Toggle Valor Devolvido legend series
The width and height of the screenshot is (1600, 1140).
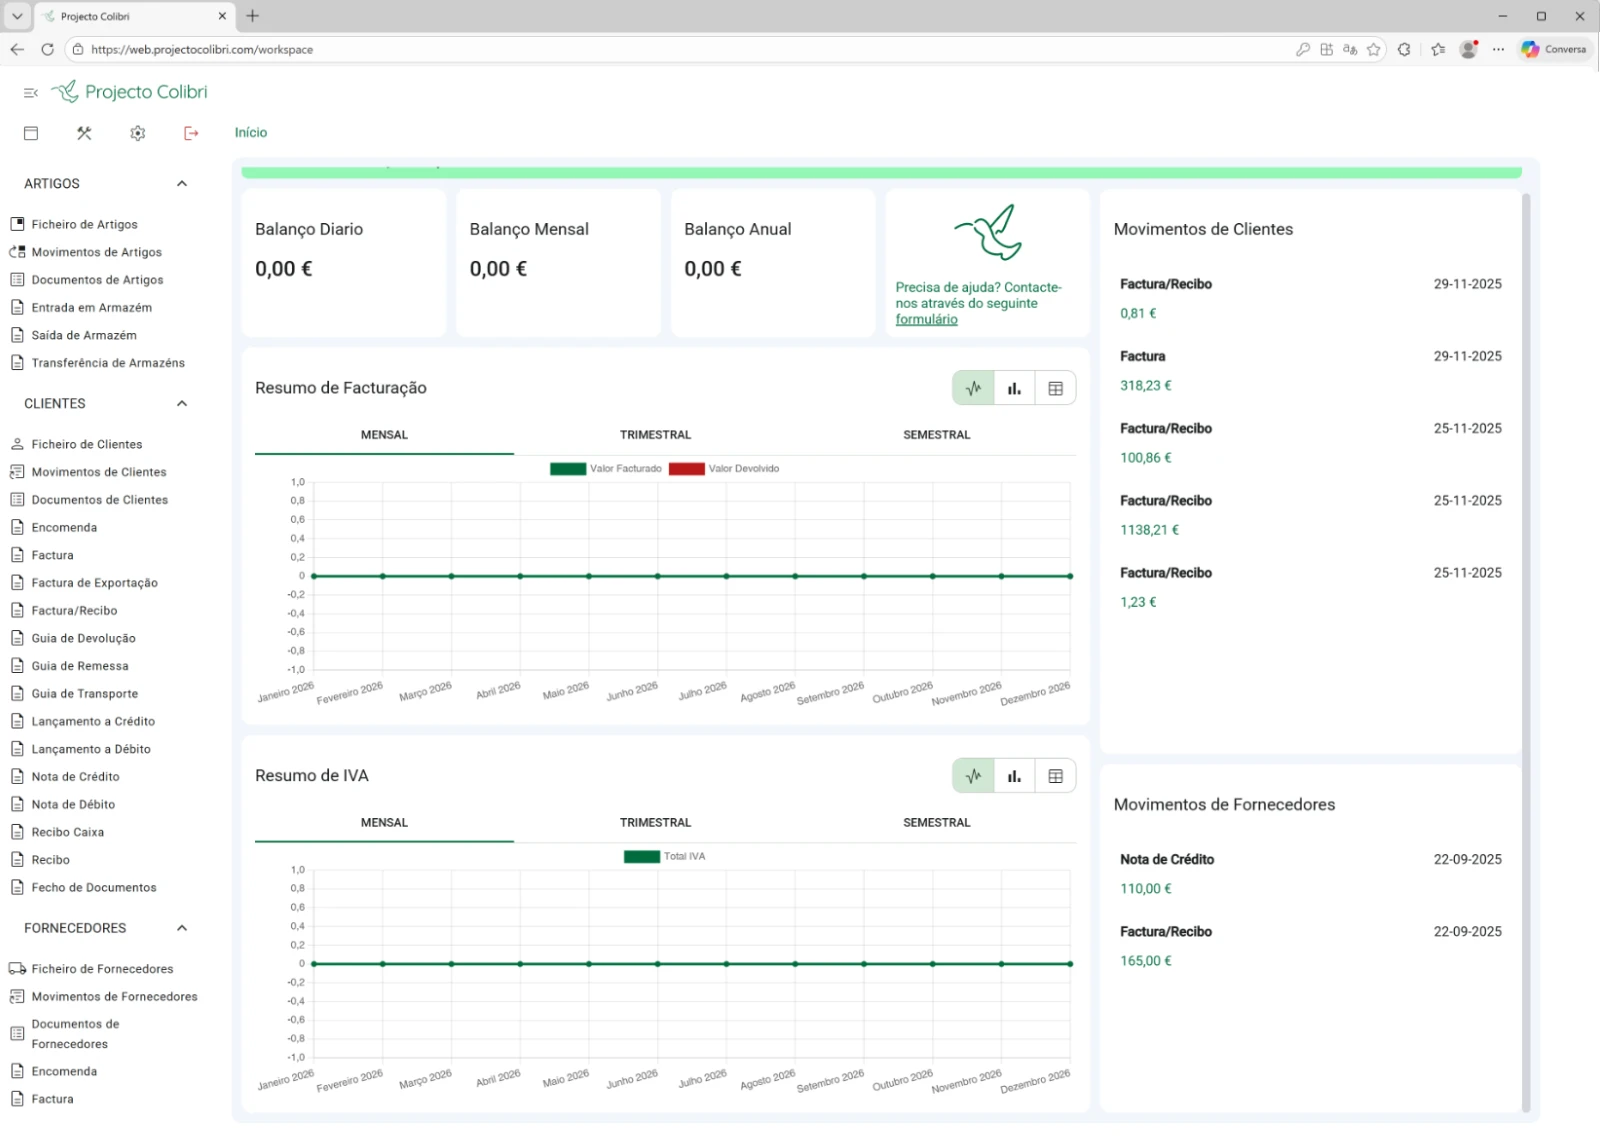pyautogui.click(x=724, y=469)
